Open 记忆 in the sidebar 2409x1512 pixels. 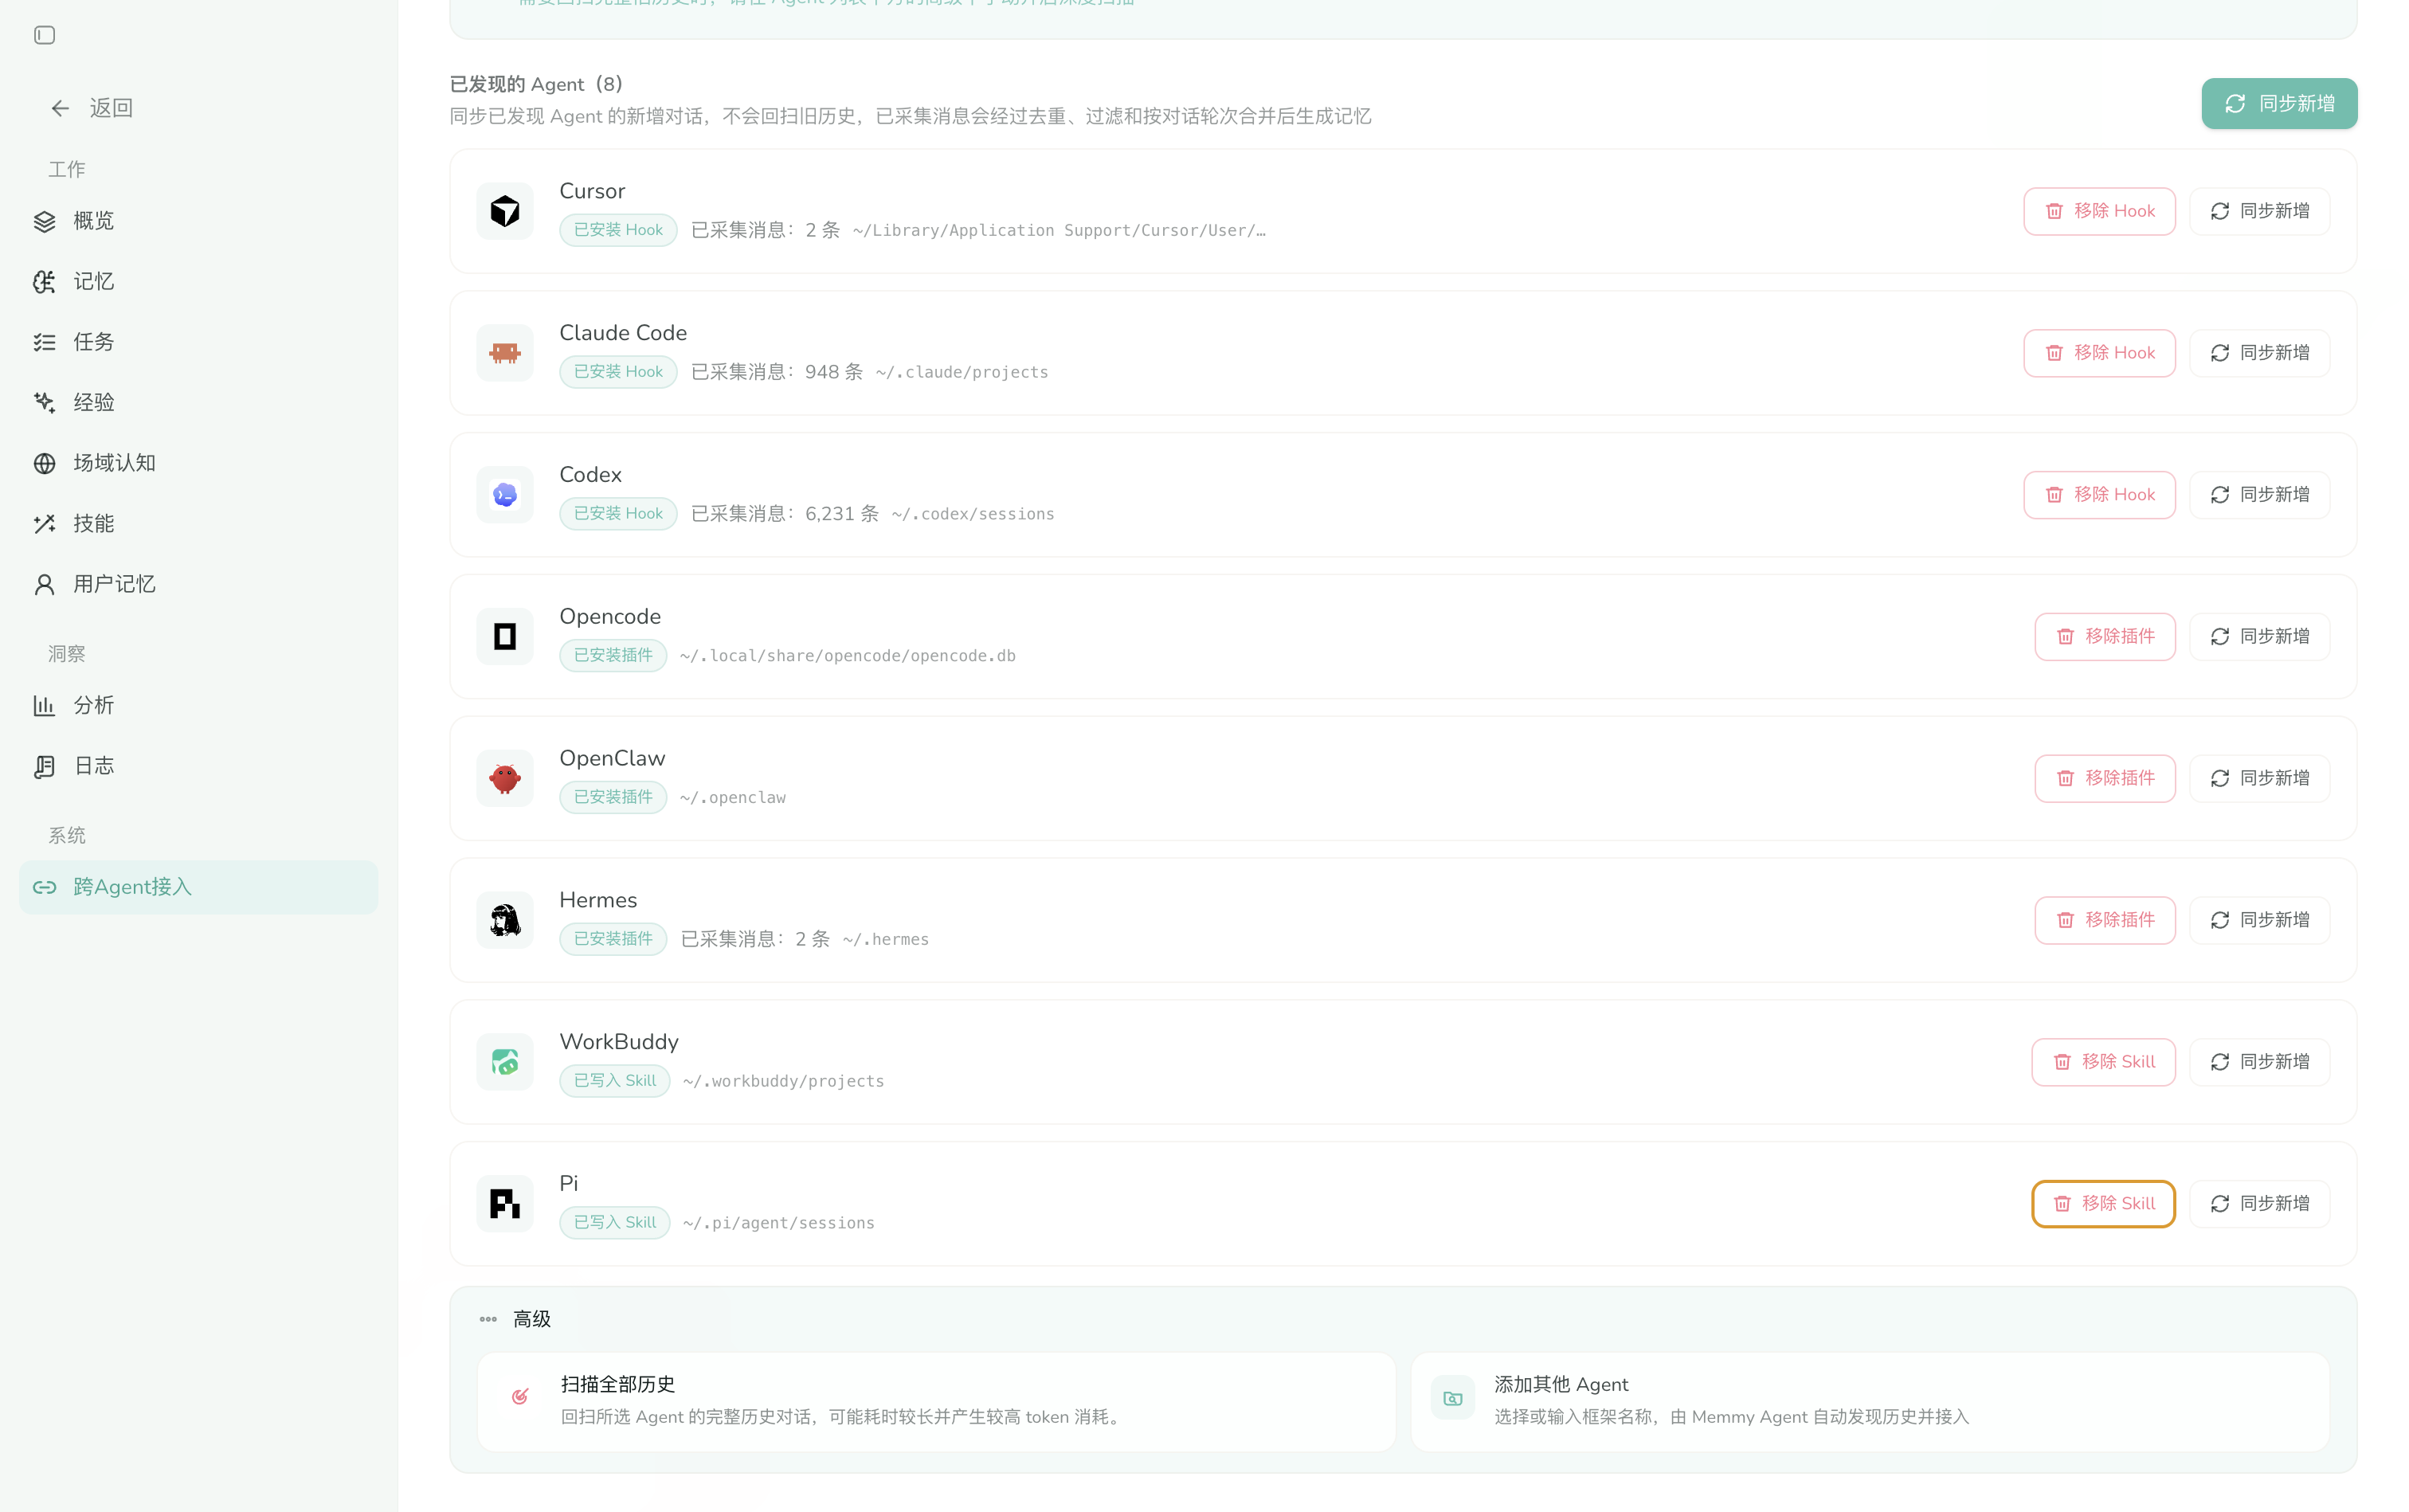click(198, 282)
